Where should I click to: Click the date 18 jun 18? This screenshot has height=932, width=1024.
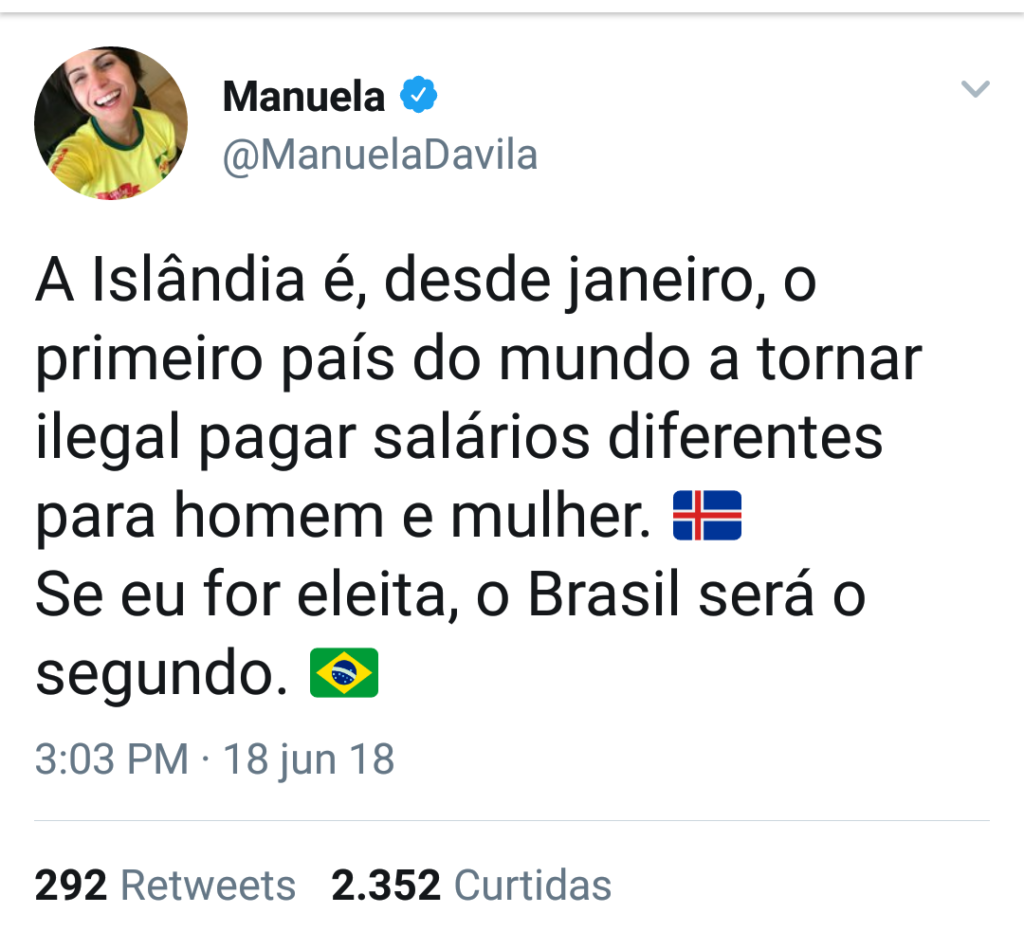pos(308,760)
